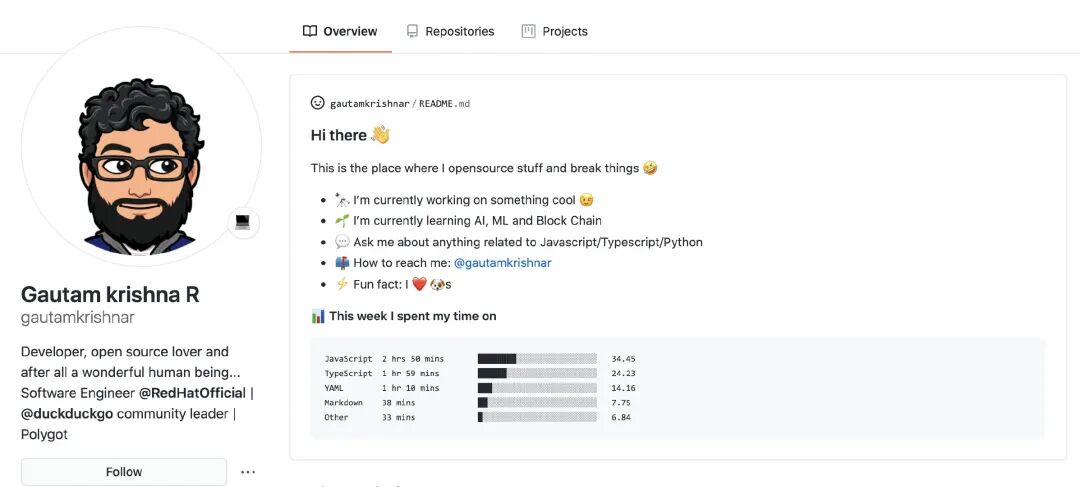The image size is (1080, 487).
Task: Open the three-dots menu next to Follow
Action: pyautogui.click(x=248, y=472)
